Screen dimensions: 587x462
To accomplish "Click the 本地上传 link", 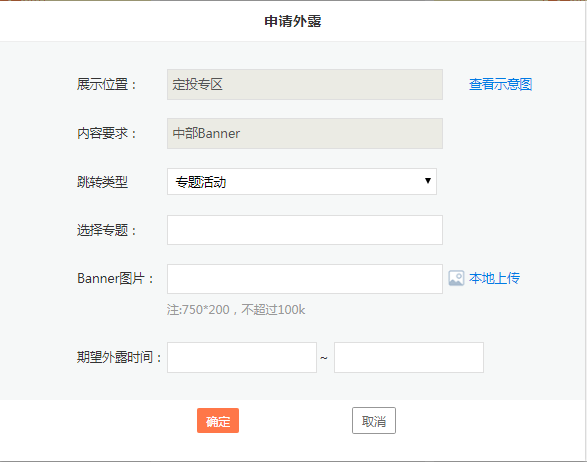I will [494, 278].
